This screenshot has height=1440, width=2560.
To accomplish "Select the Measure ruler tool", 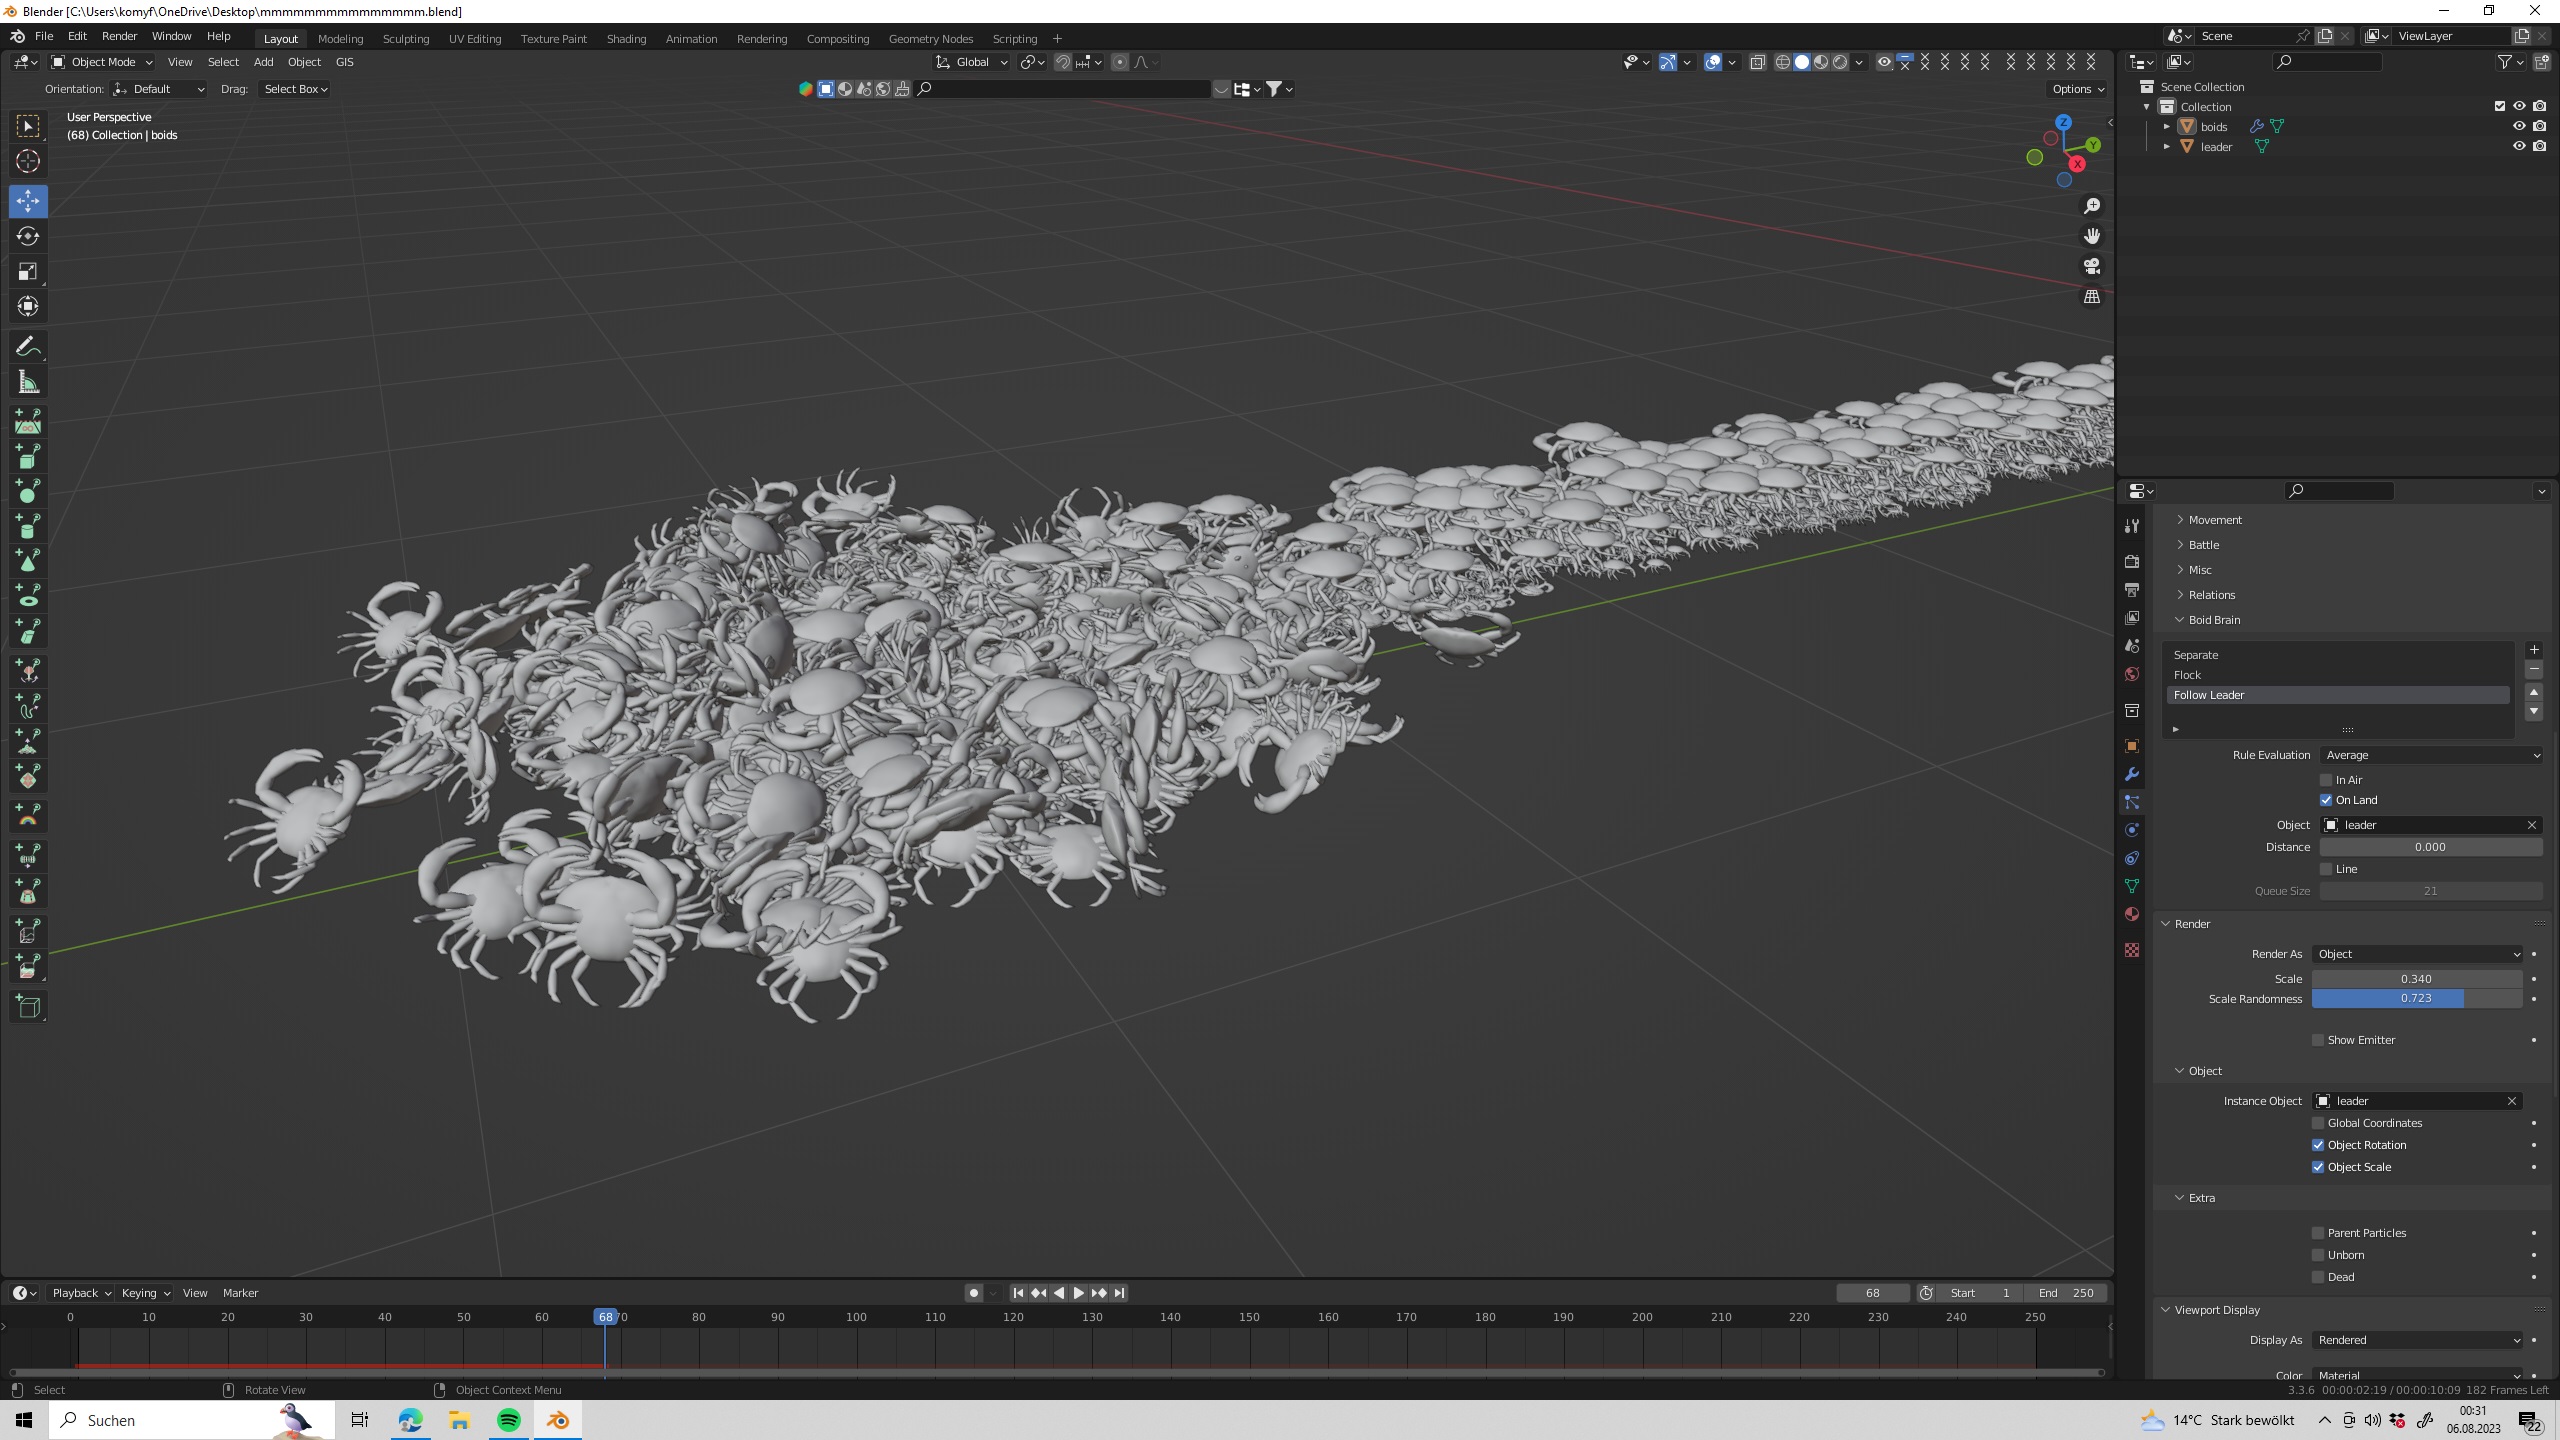I will (28, 383).
